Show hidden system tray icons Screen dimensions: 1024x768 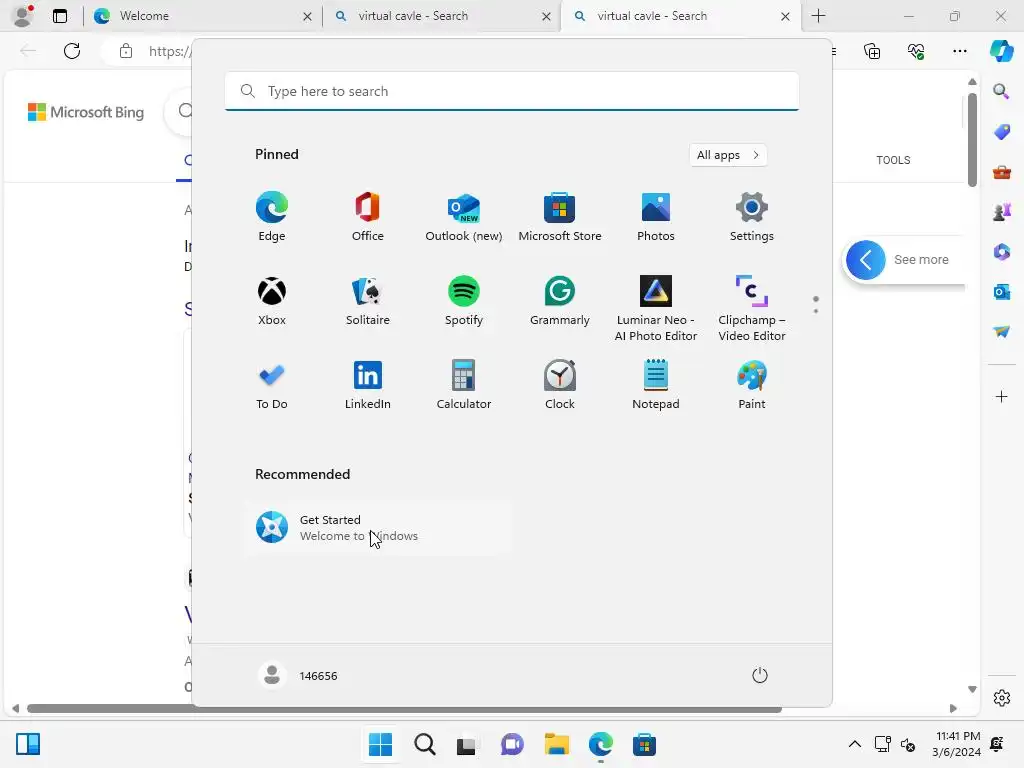pyautogui.click(x=854, y=744)
